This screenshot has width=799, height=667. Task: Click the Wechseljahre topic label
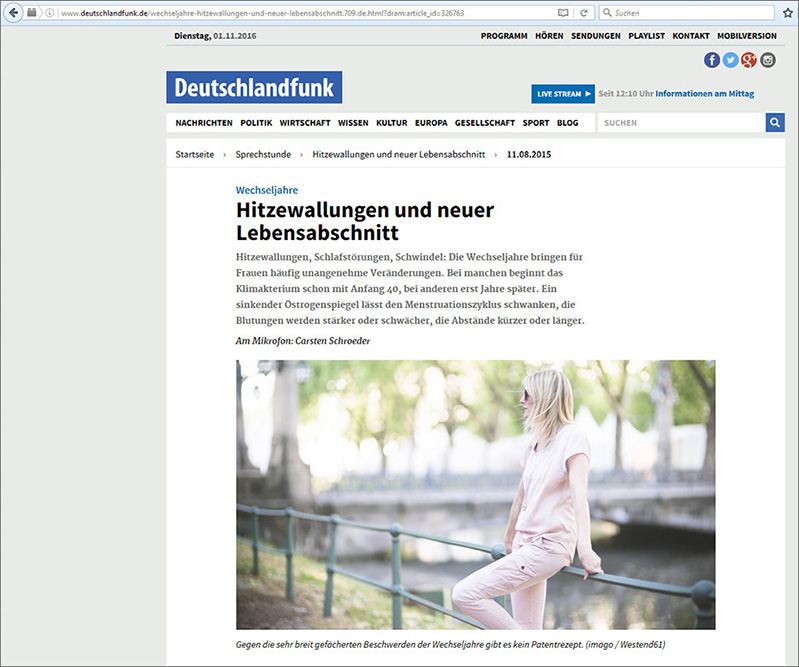[x=267, y=190]
